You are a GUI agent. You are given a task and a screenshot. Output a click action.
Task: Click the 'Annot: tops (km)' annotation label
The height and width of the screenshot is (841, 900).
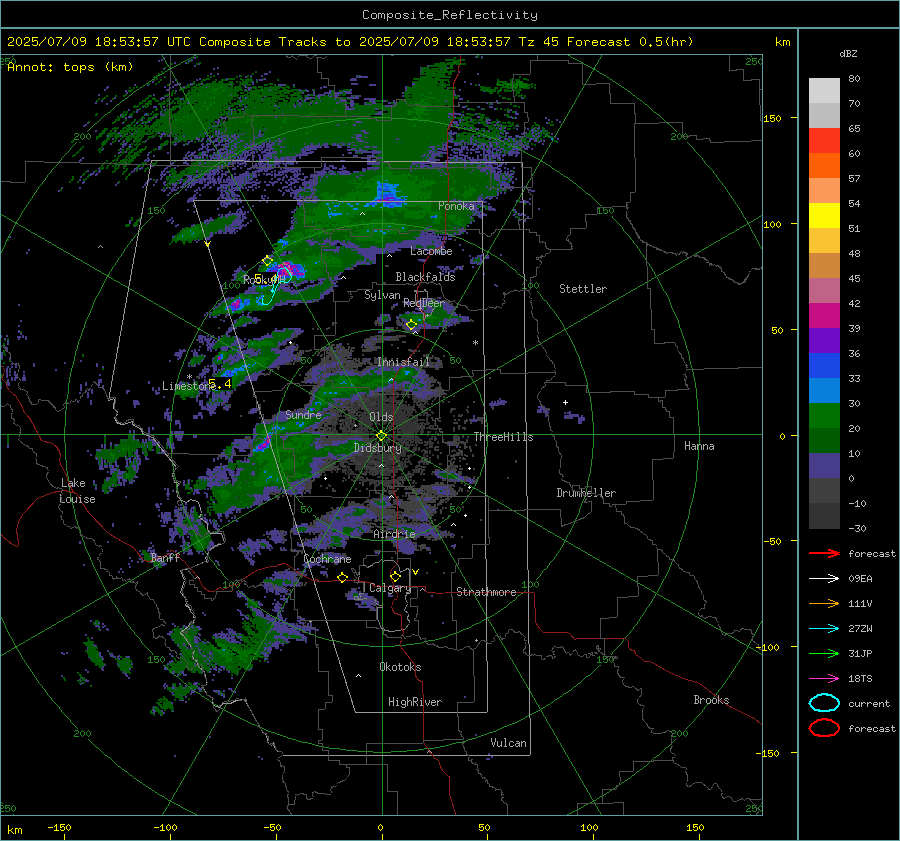point(70,67)
